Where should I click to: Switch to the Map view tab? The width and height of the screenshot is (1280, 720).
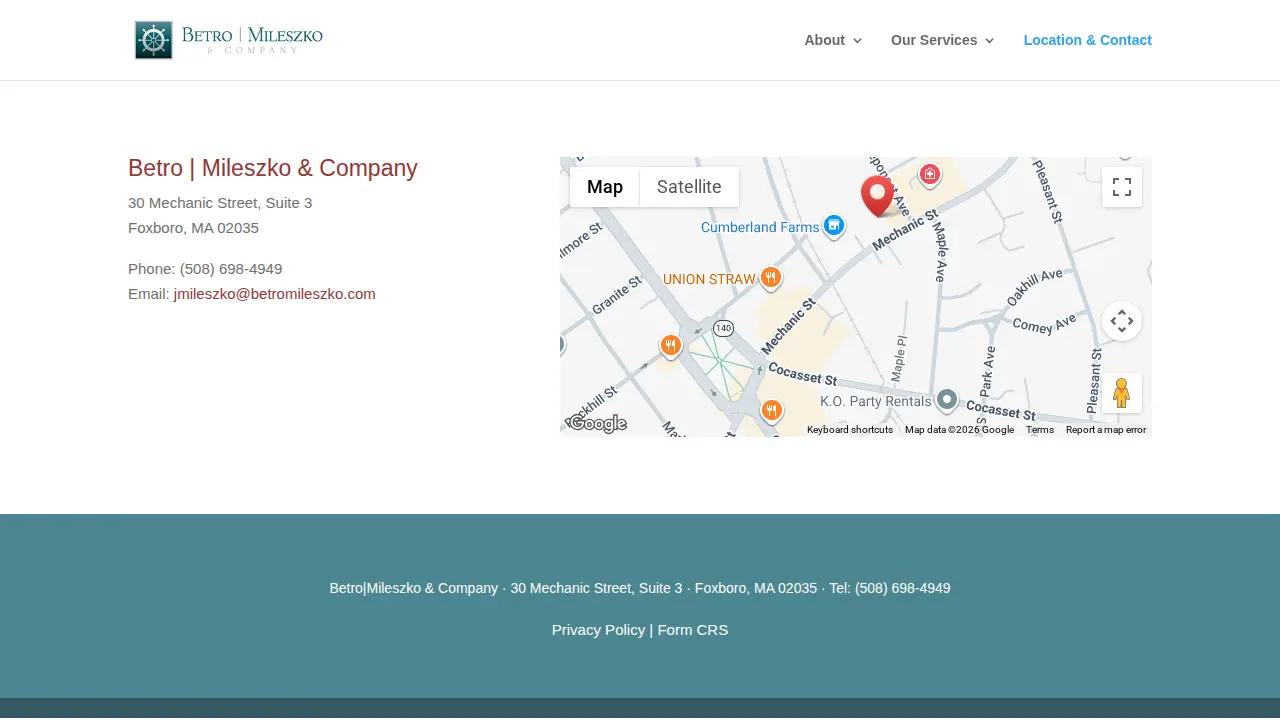605,187
